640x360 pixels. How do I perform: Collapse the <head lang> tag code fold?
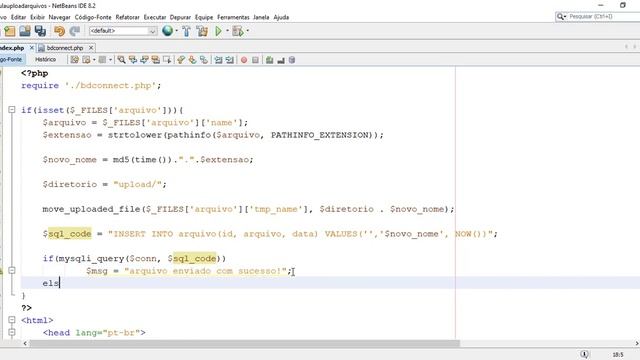pos(12,332)
